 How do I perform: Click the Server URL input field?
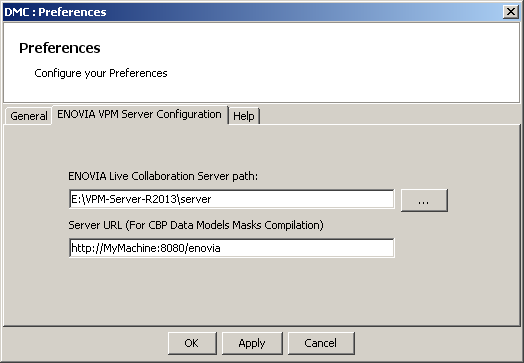pyautogui.click(x=232, y=248)
